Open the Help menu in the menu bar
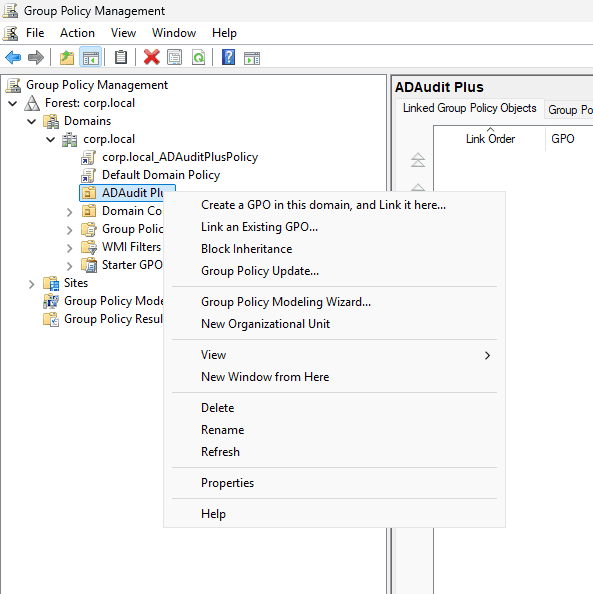The height and width of the screenshot is (594, 593). click(224, 33)
